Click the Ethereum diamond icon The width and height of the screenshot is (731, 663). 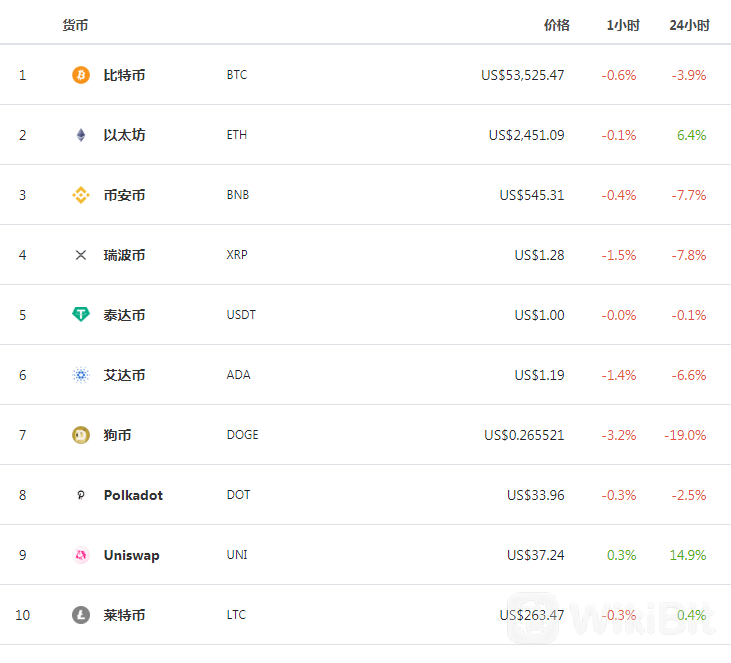tap(81, 135)
